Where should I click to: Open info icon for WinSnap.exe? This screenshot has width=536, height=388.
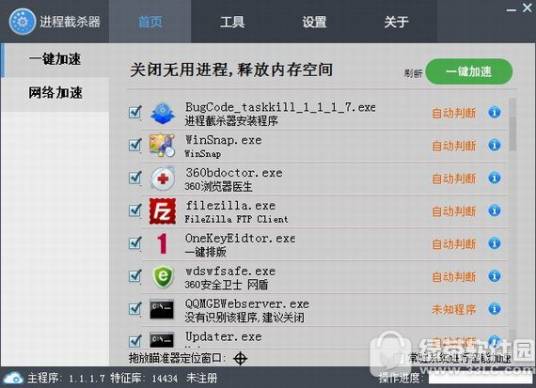pos(494,145)
